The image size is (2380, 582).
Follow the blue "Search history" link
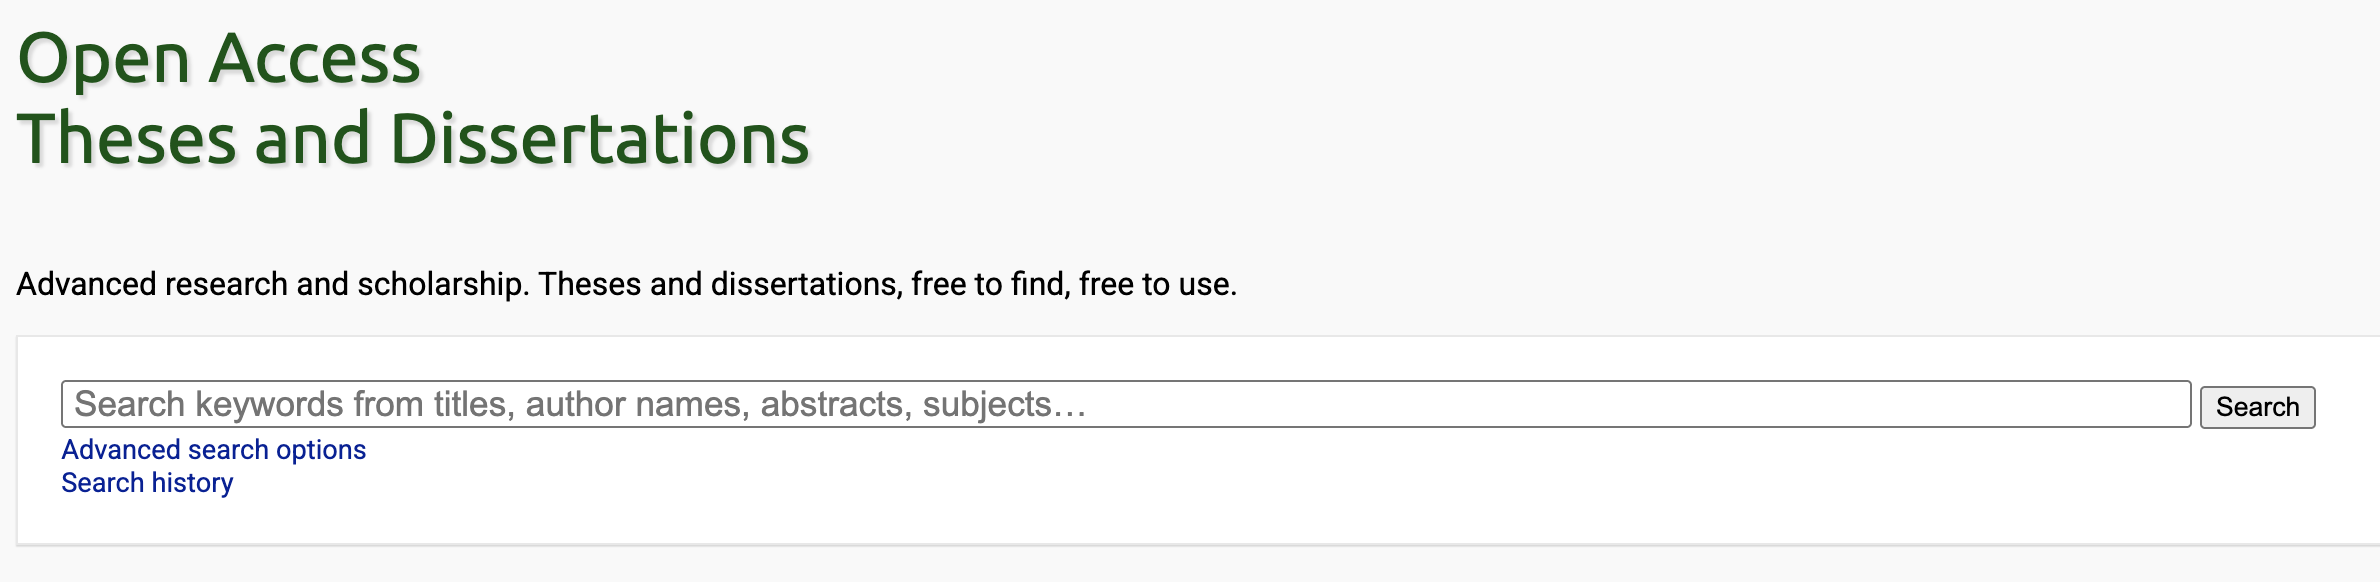(147, 483)
